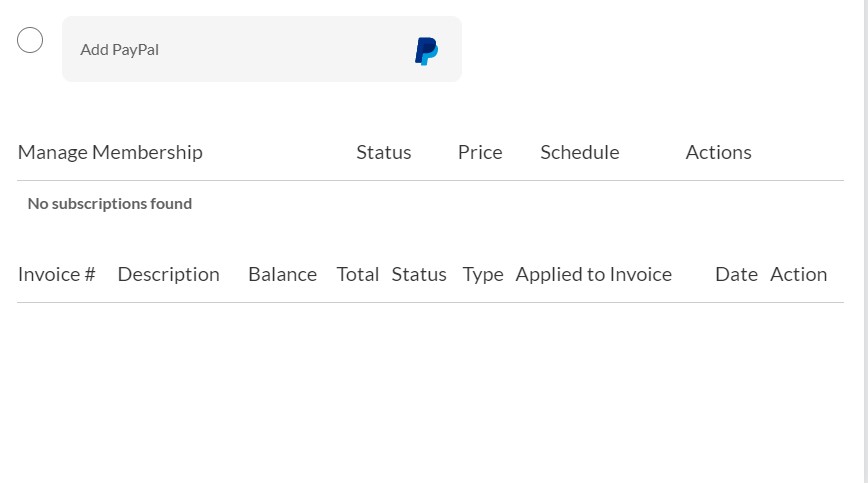Click the Actions header in membership table
Image resolution: width=868 pixels, height=483 pixels.
[x=718, y=152]
